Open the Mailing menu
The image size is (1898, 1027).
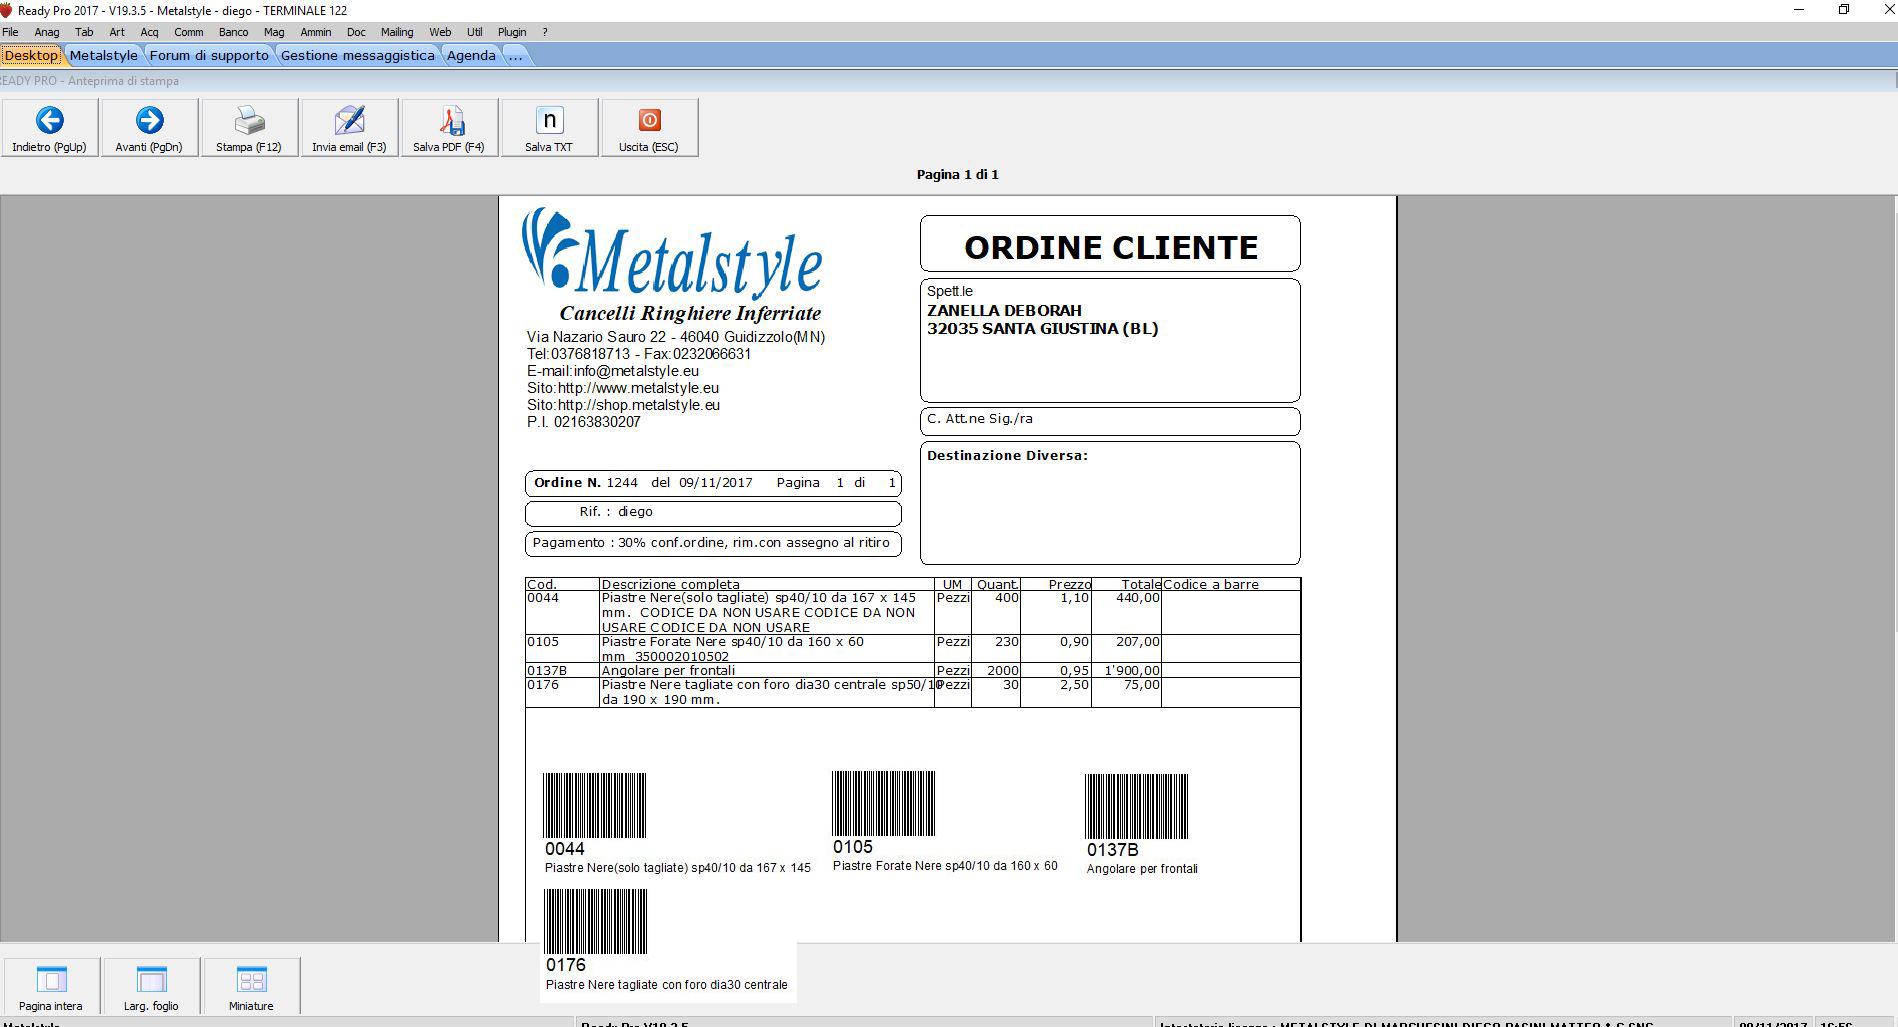pos(397,32)
